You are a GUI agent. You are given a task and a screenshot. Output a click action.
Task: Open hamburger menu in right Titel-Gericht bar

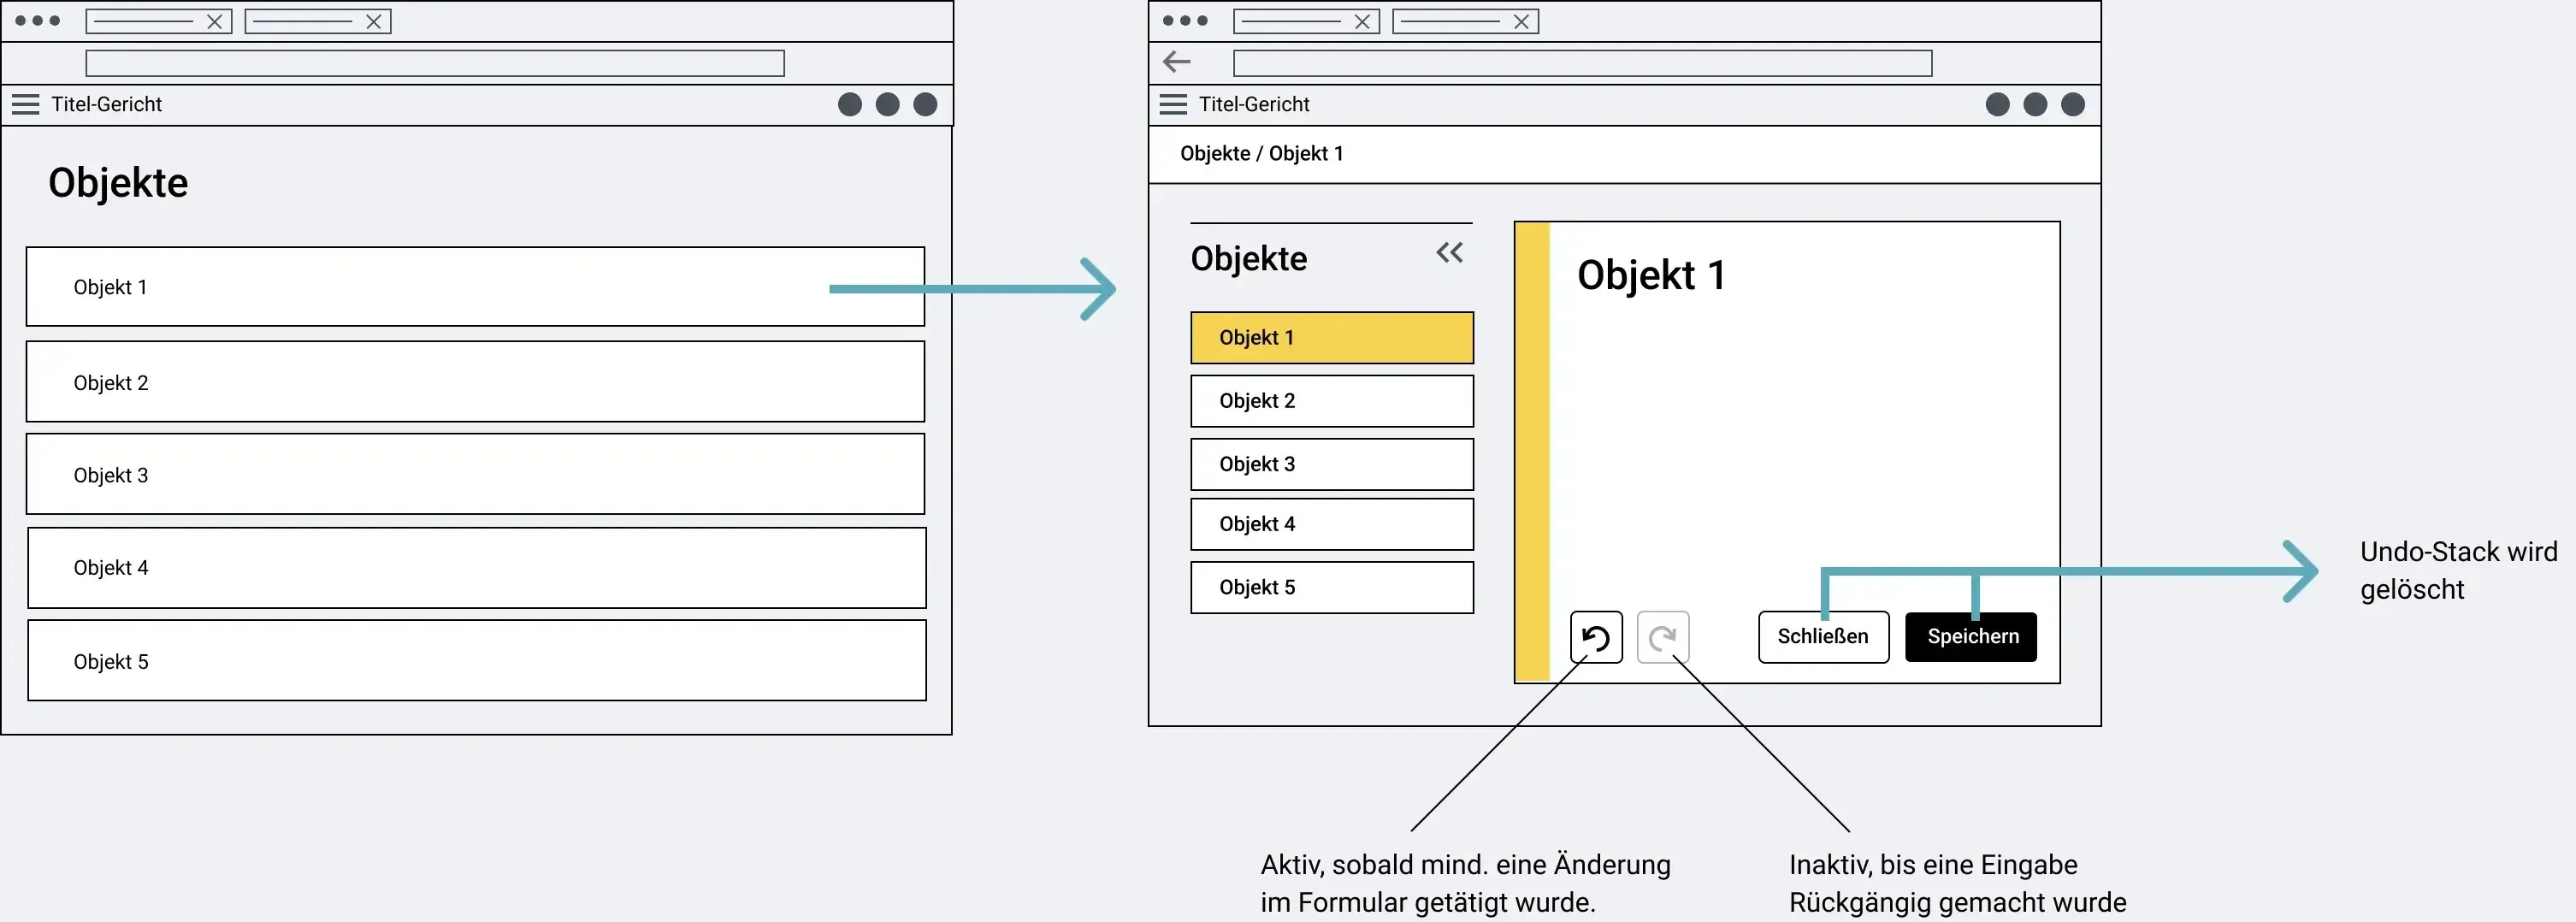(1173, 104)
